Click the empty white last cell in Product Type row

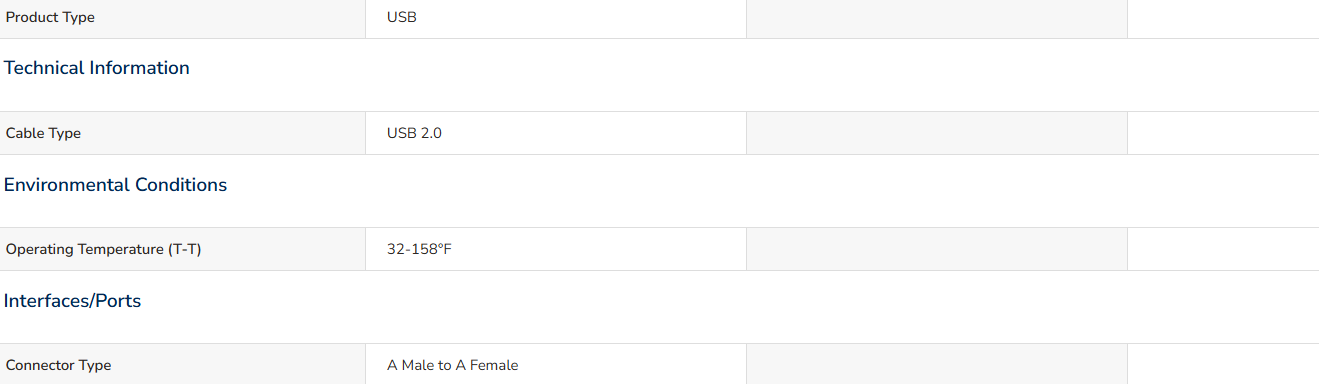tap(1223, 19)
